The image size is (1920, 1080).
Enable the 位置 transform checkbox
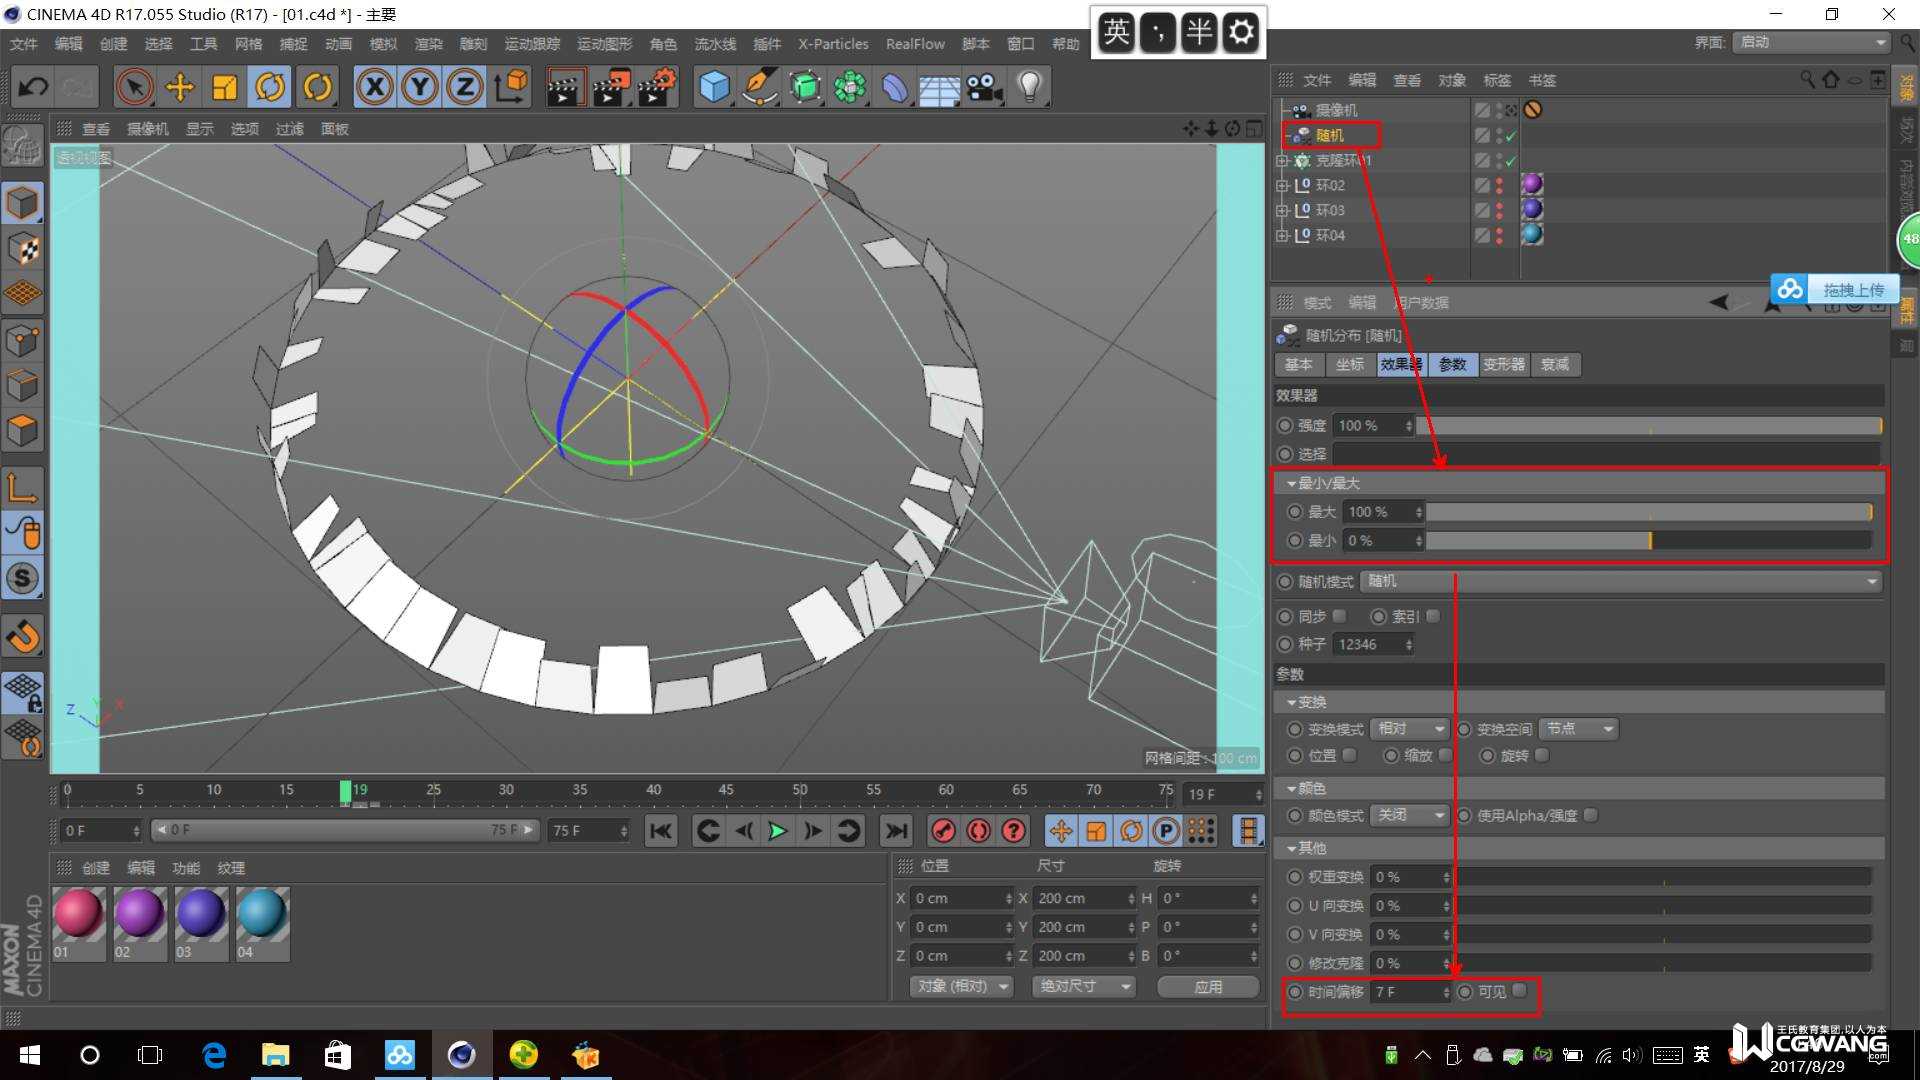pyautogui.click(x=1350, y=755)
